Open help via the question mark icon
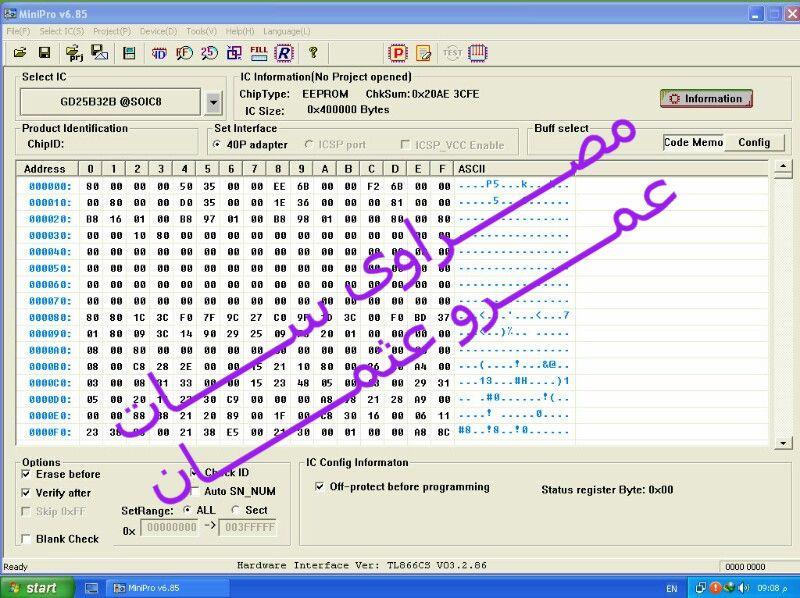The width and height of the screenshot is (800, 598). click(x=313, y=53)
